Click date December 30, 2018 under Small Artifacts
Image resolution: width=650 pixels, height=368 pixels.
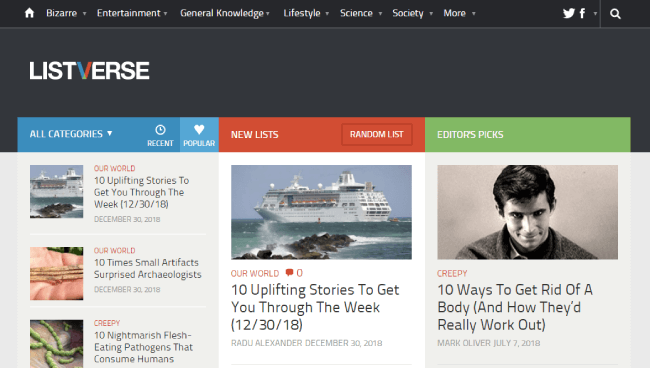tap(127, 290)
